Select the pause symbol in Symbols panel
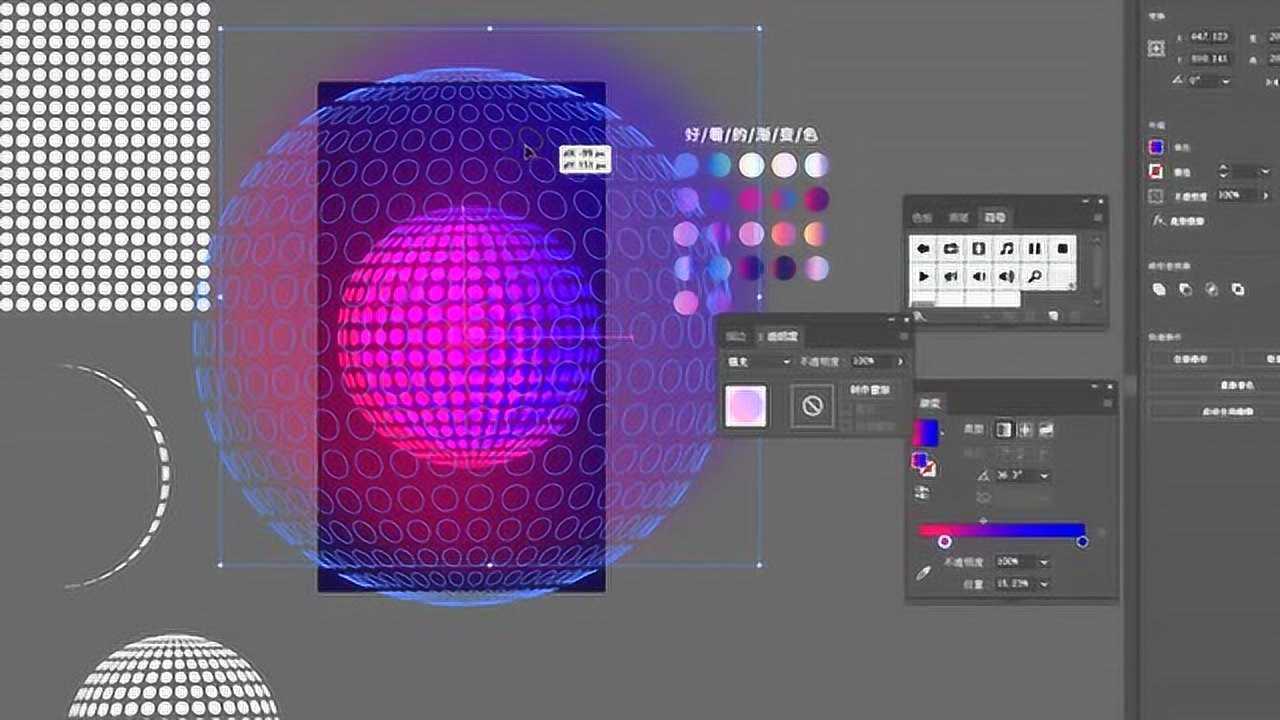Viewport: 1280px width, 720px height. [x=1035, y=248]
